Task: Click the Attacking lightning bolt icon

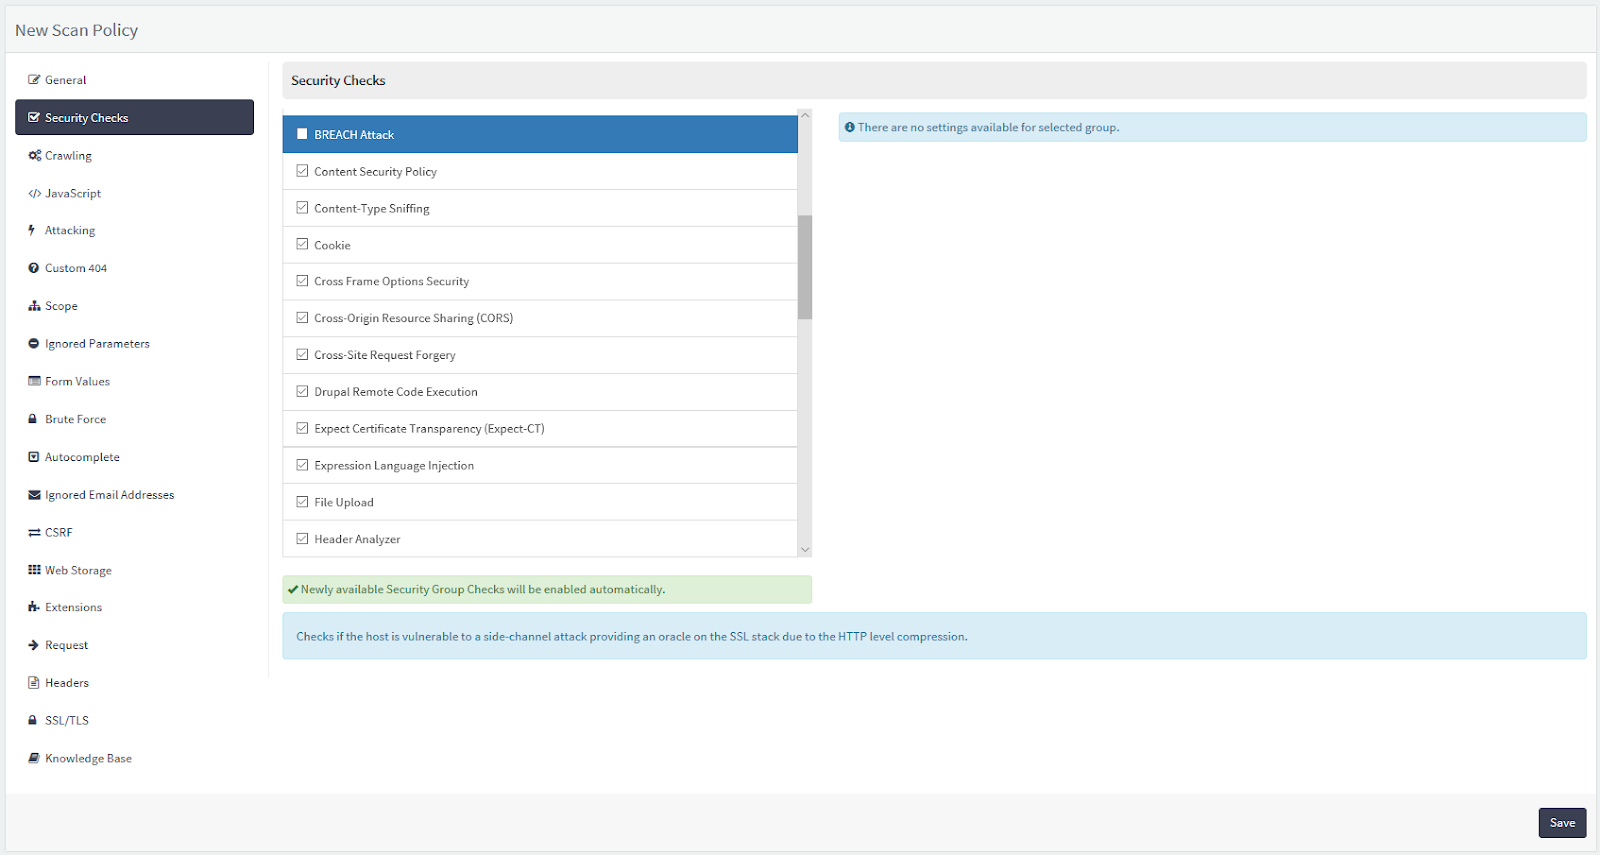Action: click(x=32, y=231)
